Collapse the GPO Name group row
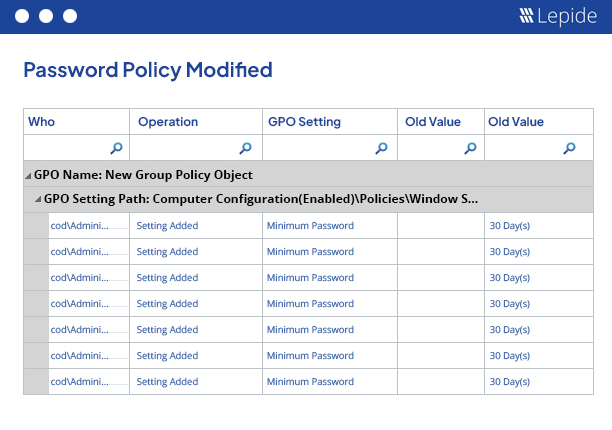Viewport: 612px width, 430px height. (x=28, y=176)
